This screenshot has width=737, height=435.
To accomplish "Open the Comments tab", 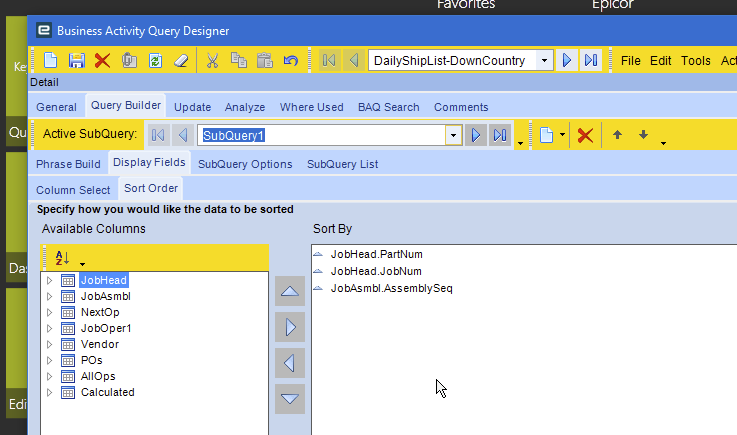I will point(461,107).
